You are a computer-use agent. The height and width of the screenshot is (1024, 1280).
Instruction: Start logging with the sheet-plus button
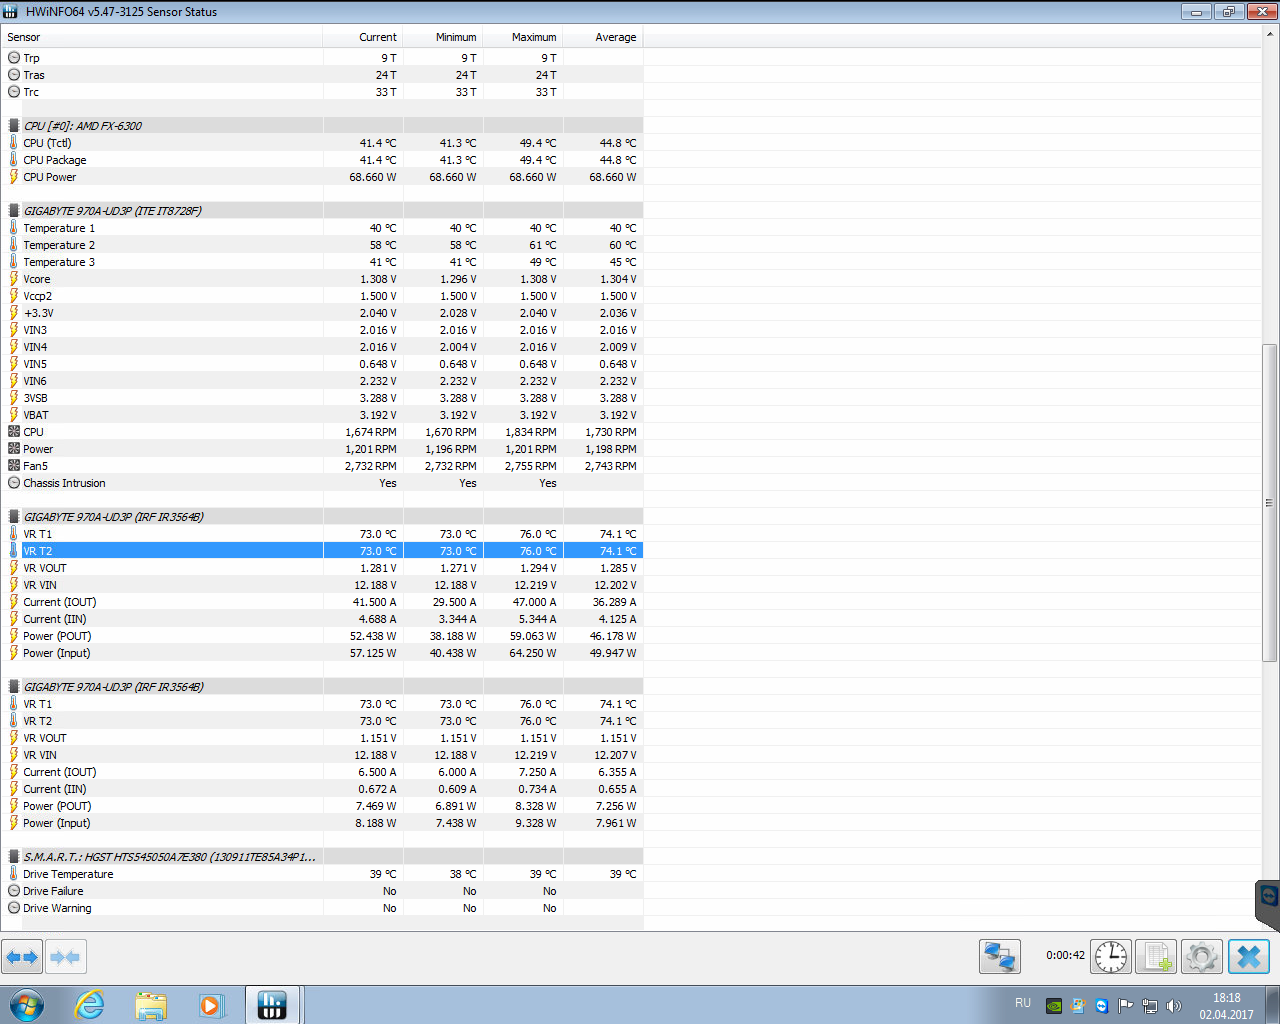(x=1156, y=957)
